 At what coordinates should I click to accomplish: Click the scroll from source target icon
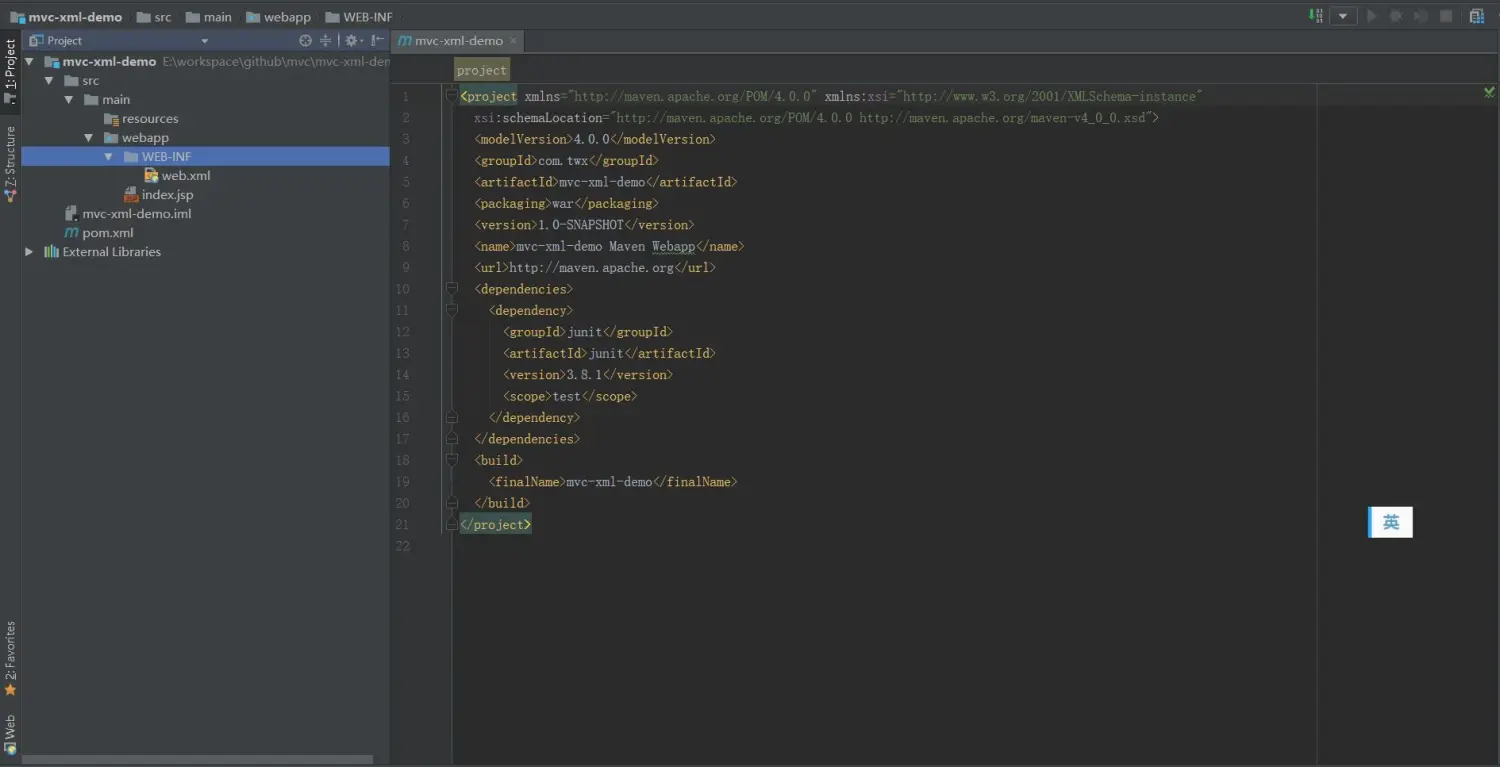[306, 41]
